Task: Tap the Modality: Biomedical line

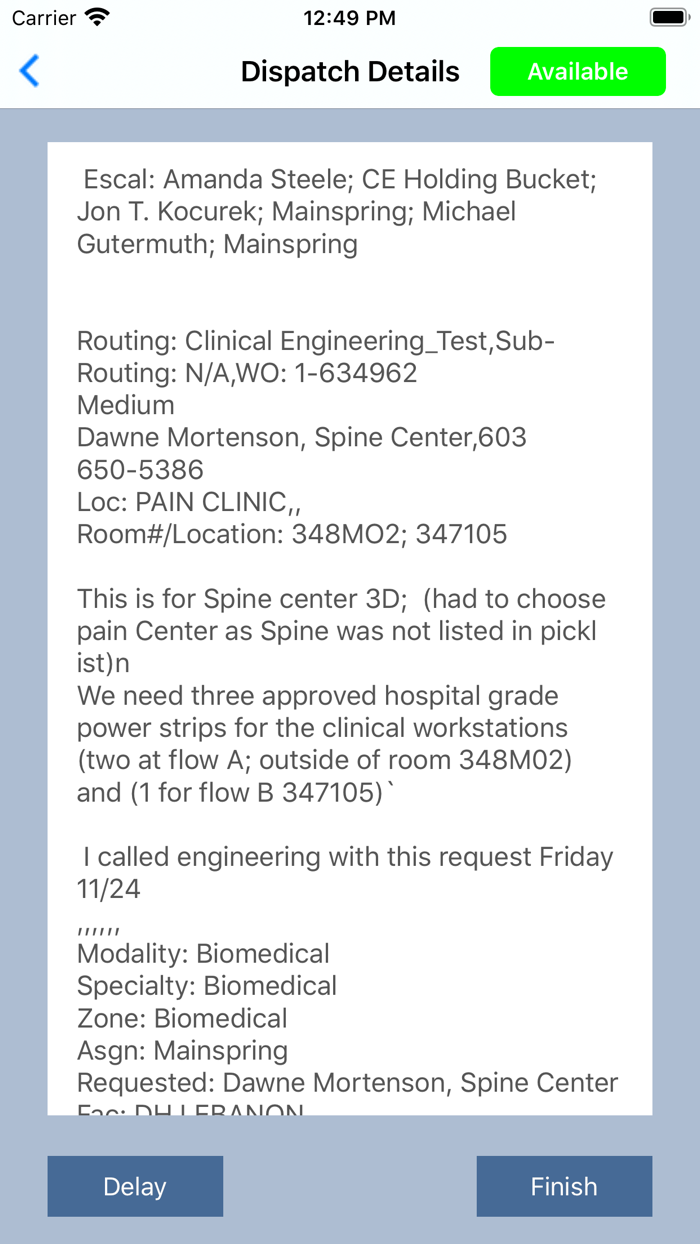Action: click(203, 954)
